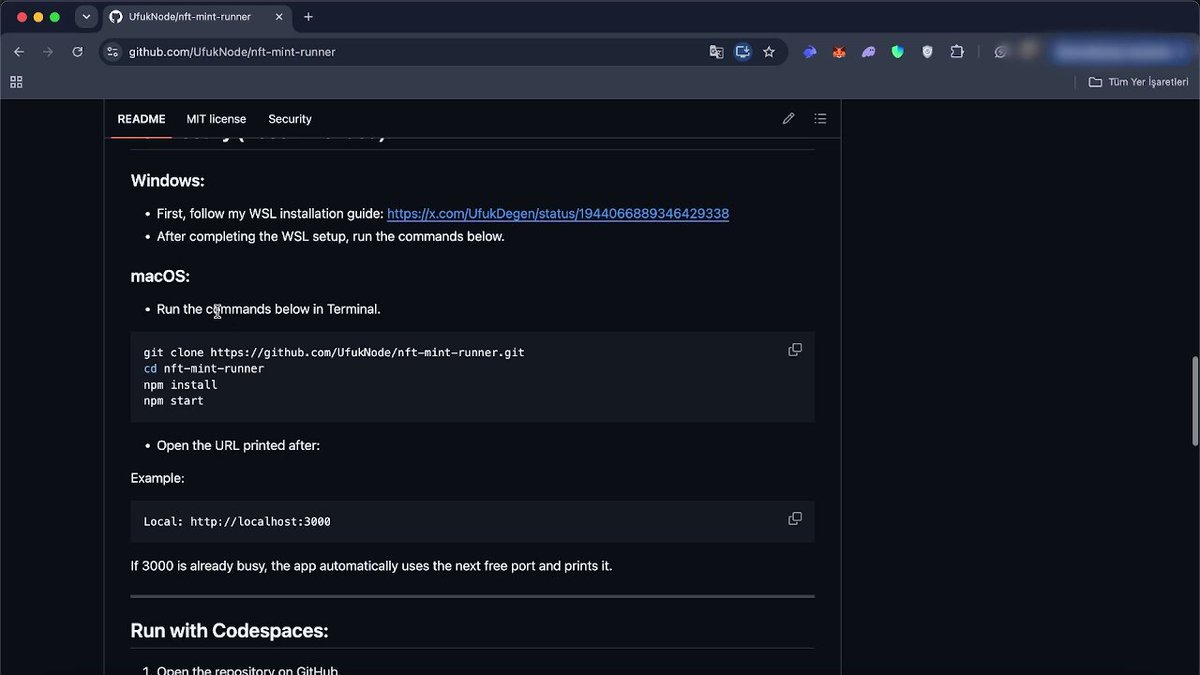Open the apps grid in bookmarks bar
This screenshot has height=675, width=1200.
click(x=16, y=82)
